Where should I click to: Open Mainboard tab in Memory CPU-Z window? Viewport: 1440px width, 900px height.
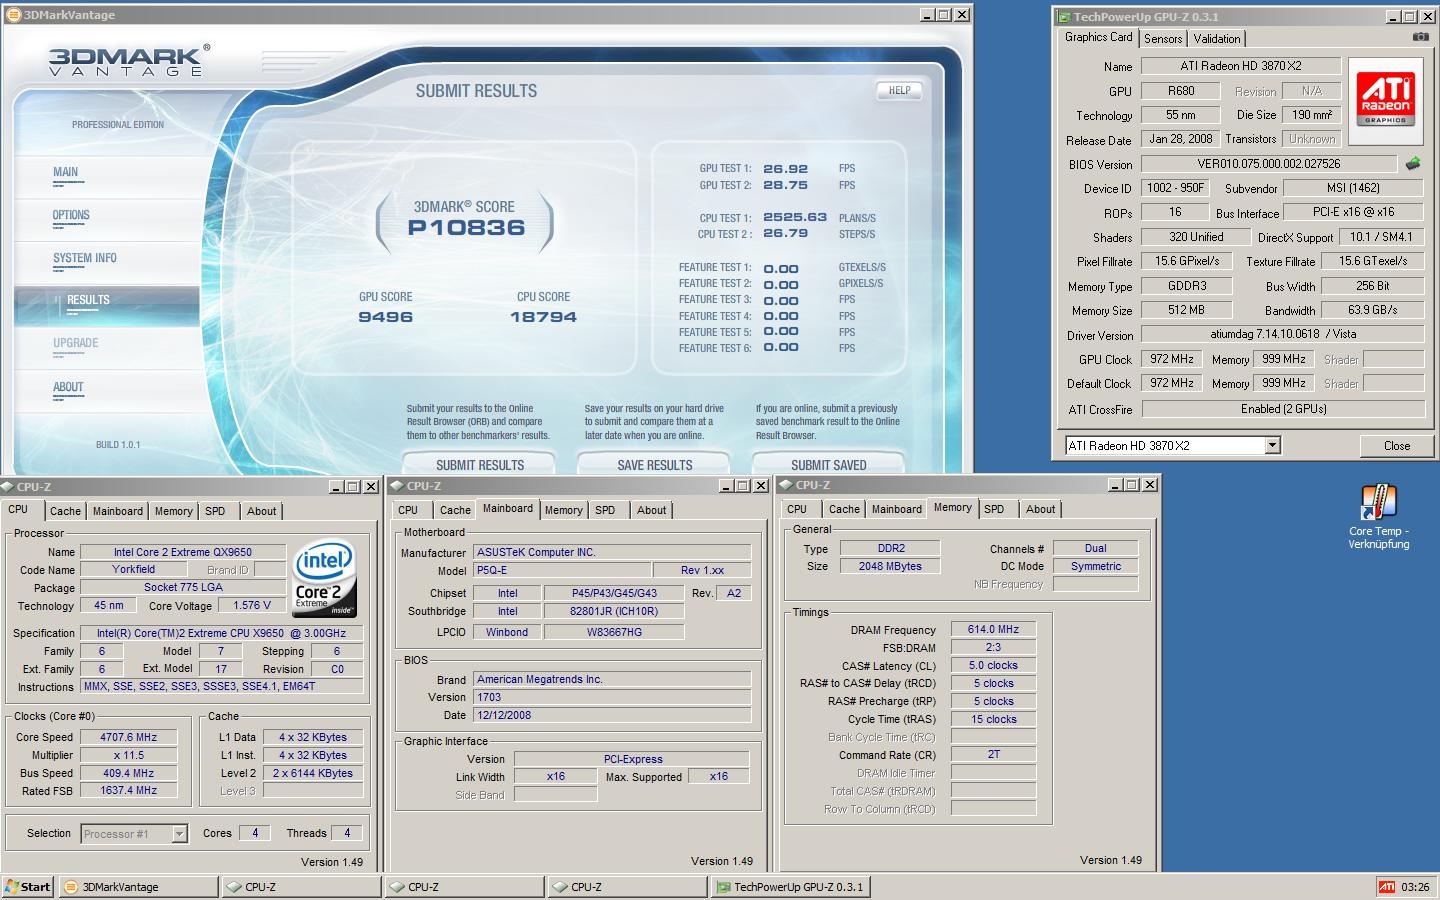(x=896, y=509)
